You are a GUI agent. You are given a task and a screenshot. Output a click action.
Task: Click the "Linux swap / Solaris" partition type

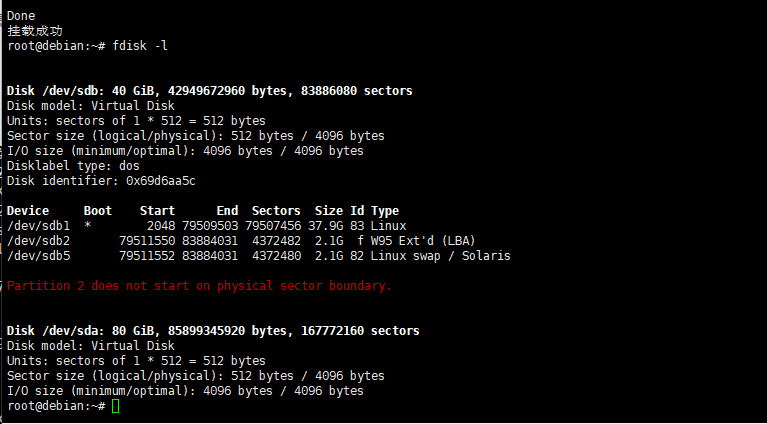[x=440, y=256]
